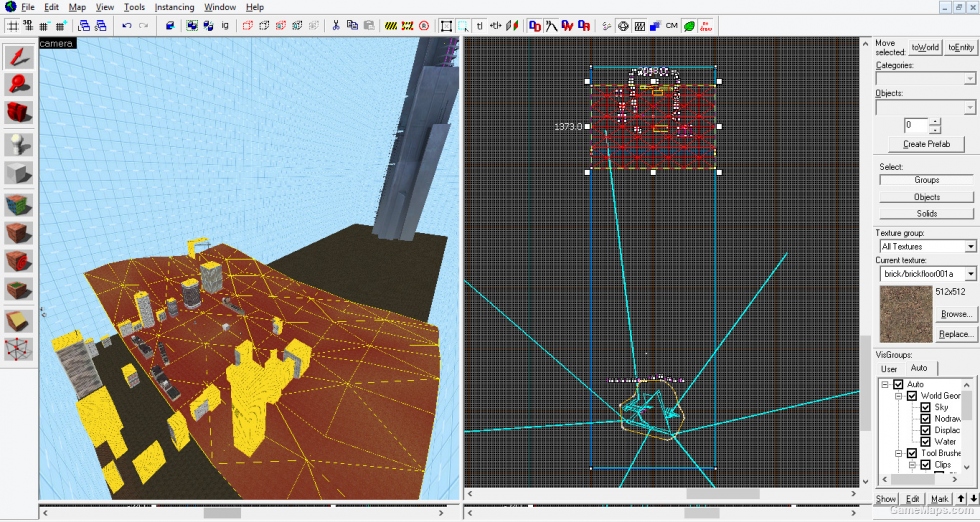This screenshot has height=522, width=980.
Task: Open the Instancing menu
Action: pyautogui.click(x=174, y=7)
